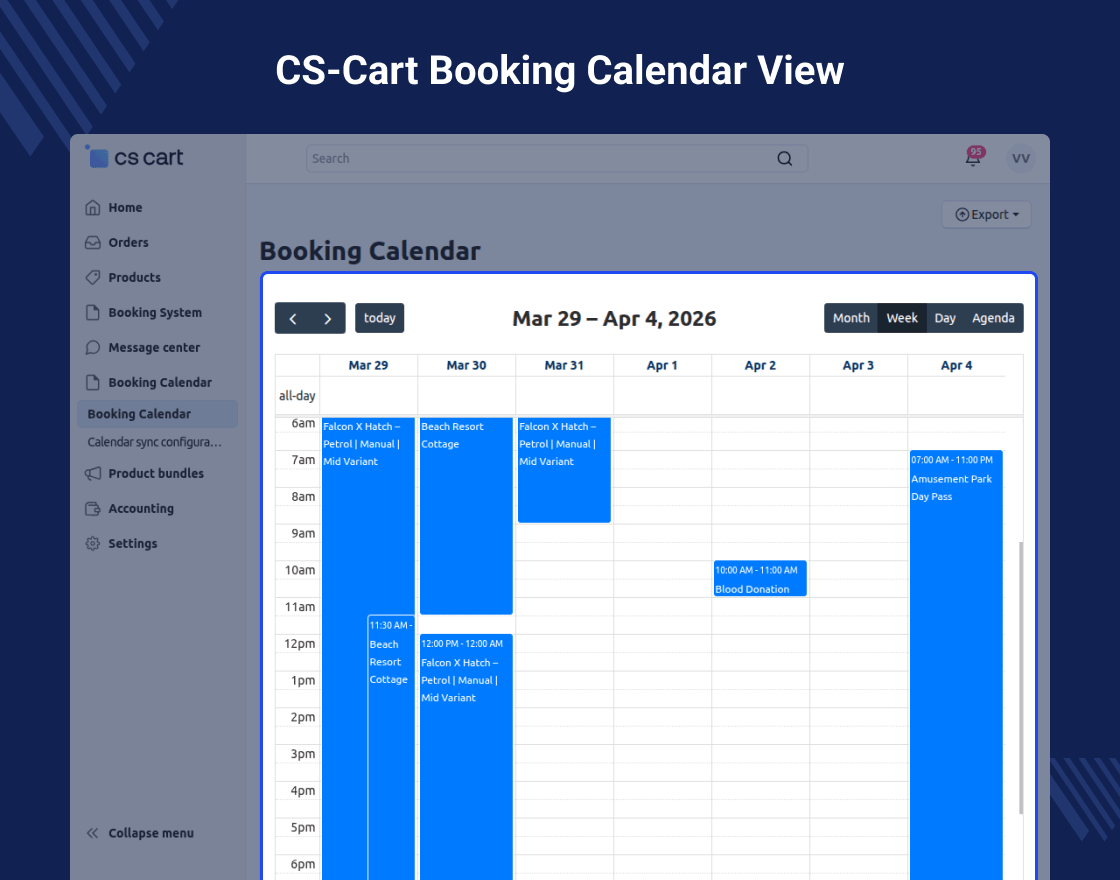Go to the next week
The image size is (1120, 880).
tap(328, 318)
